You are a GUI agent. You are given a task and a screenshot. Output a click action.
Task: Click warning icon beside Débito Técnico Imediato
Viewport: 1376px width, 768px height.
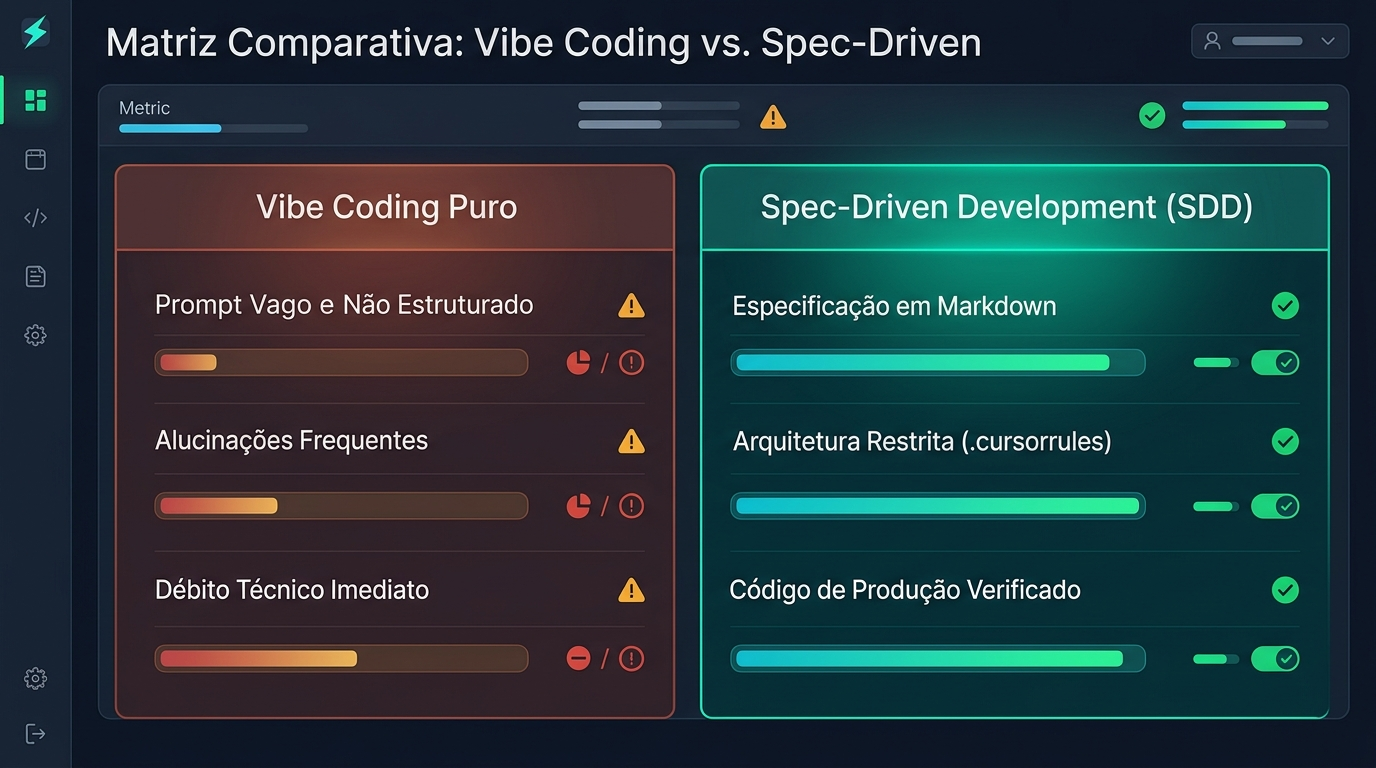[631, 590]
